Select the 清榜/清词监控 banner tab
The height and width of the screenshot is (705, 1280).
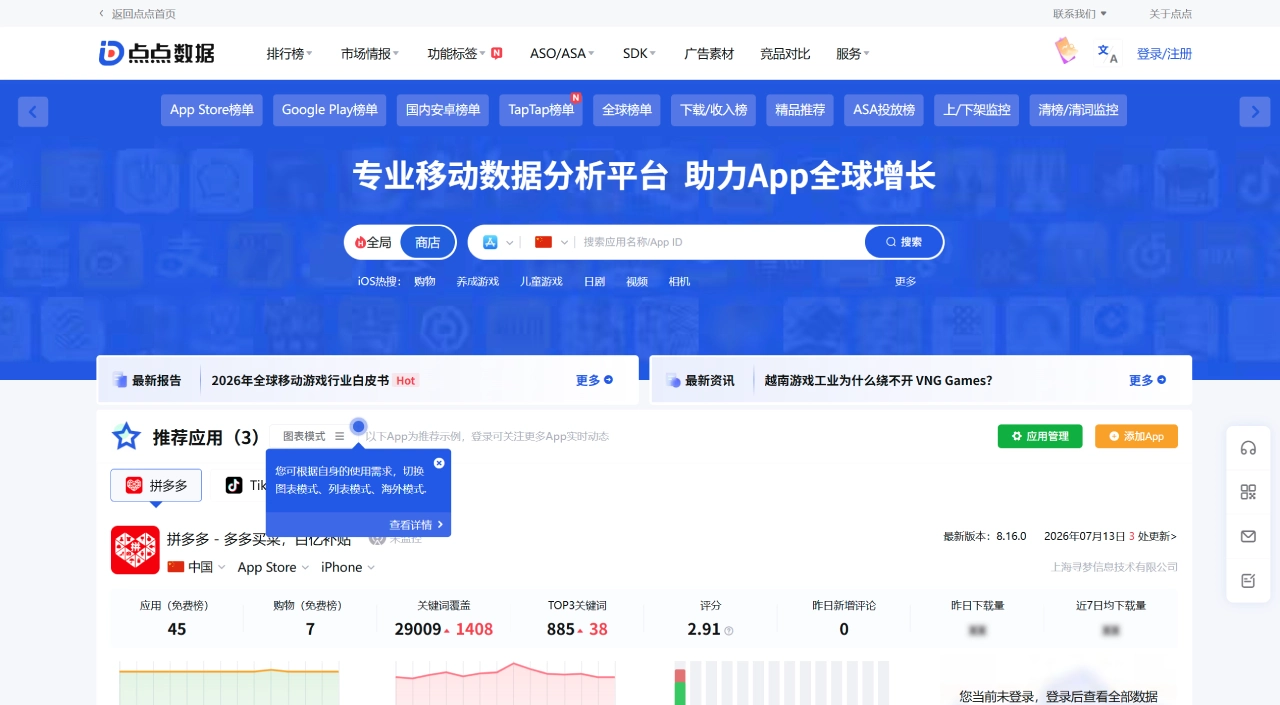click(1078, 110)
